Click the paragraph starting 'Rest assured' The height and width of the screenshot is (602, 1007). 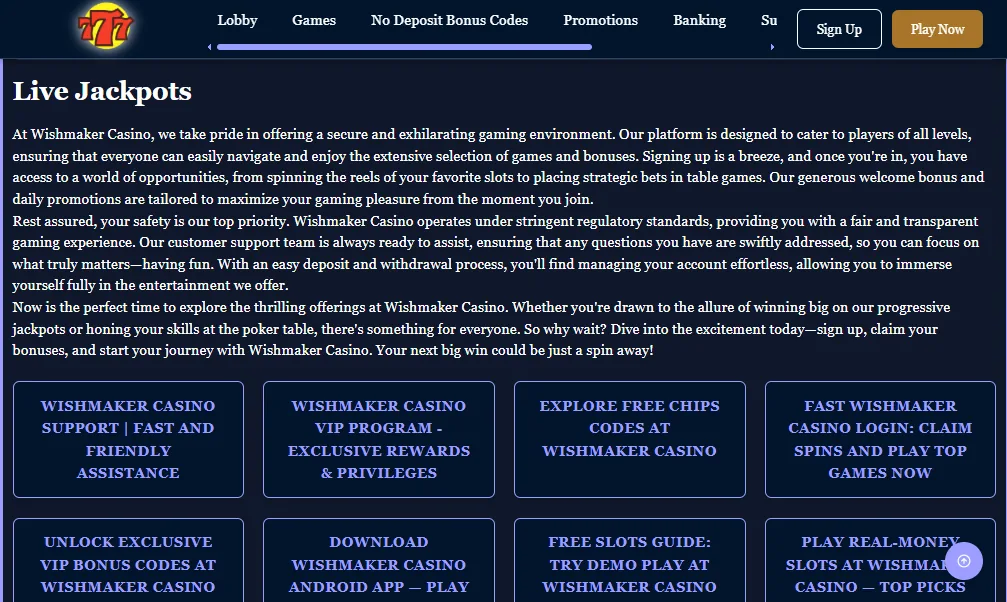(x=495, y=253)
